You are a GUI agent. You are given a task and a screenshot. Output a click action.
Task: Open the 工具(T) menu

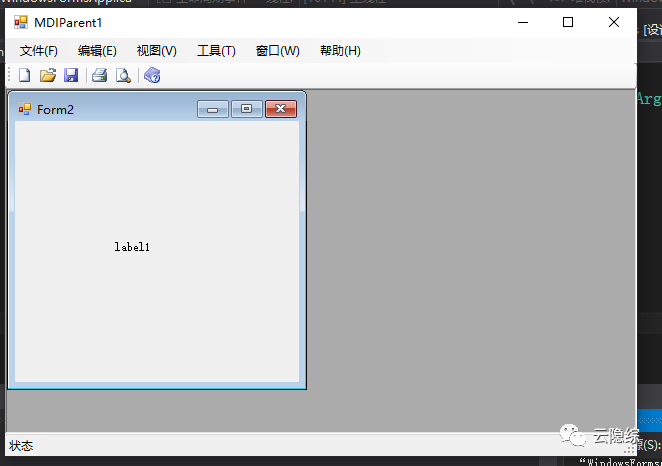coord(216,51)
